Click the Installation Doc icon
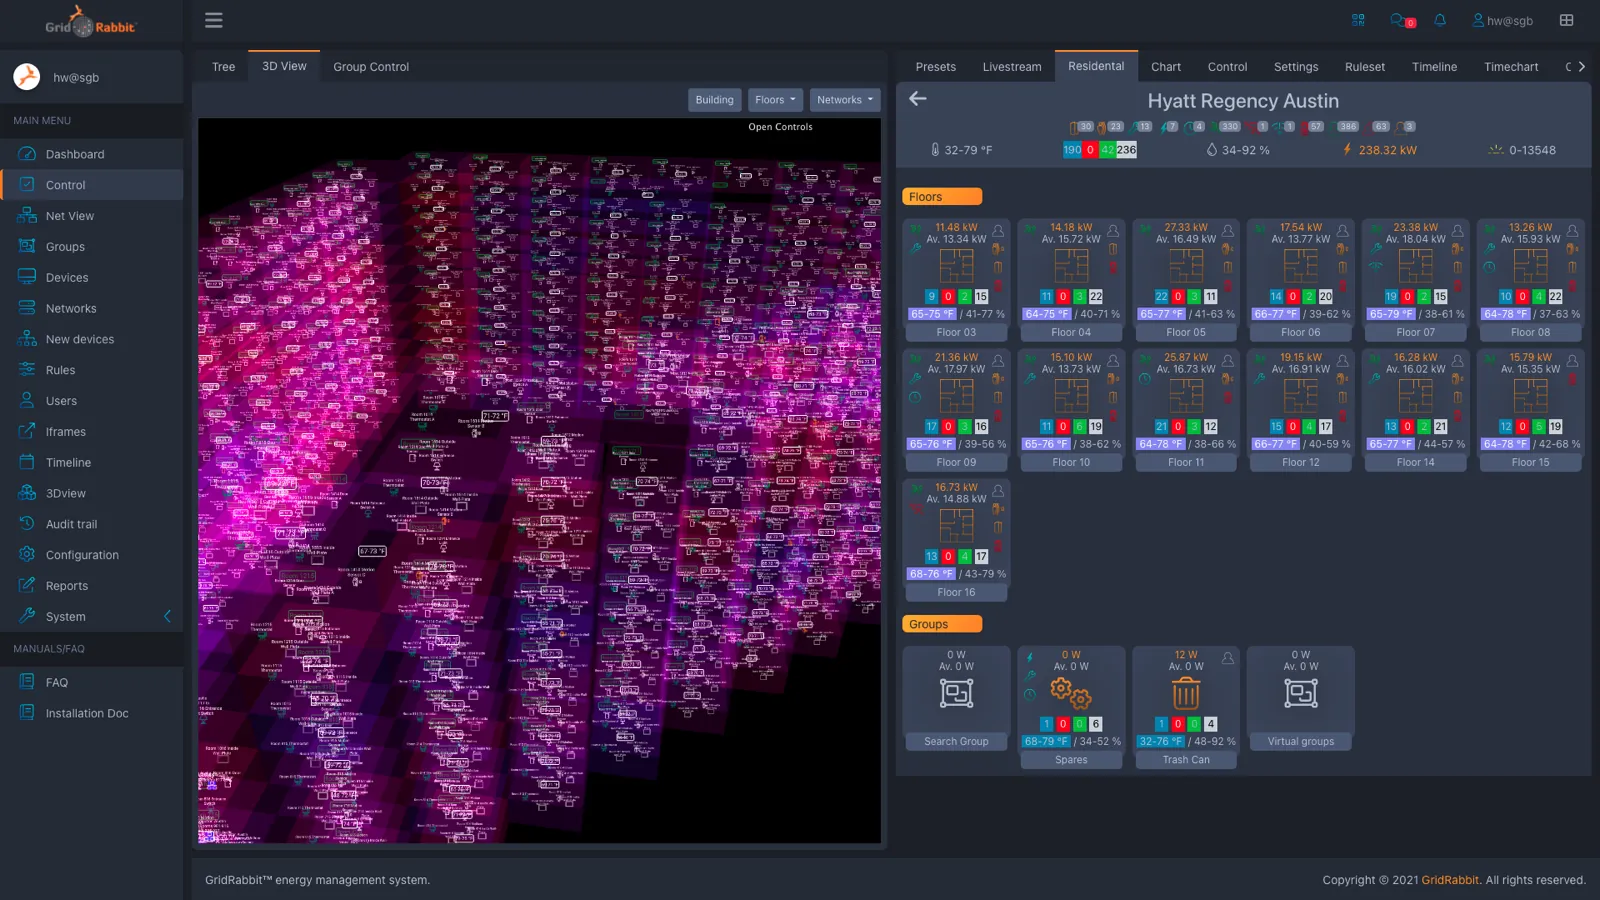 27,713
